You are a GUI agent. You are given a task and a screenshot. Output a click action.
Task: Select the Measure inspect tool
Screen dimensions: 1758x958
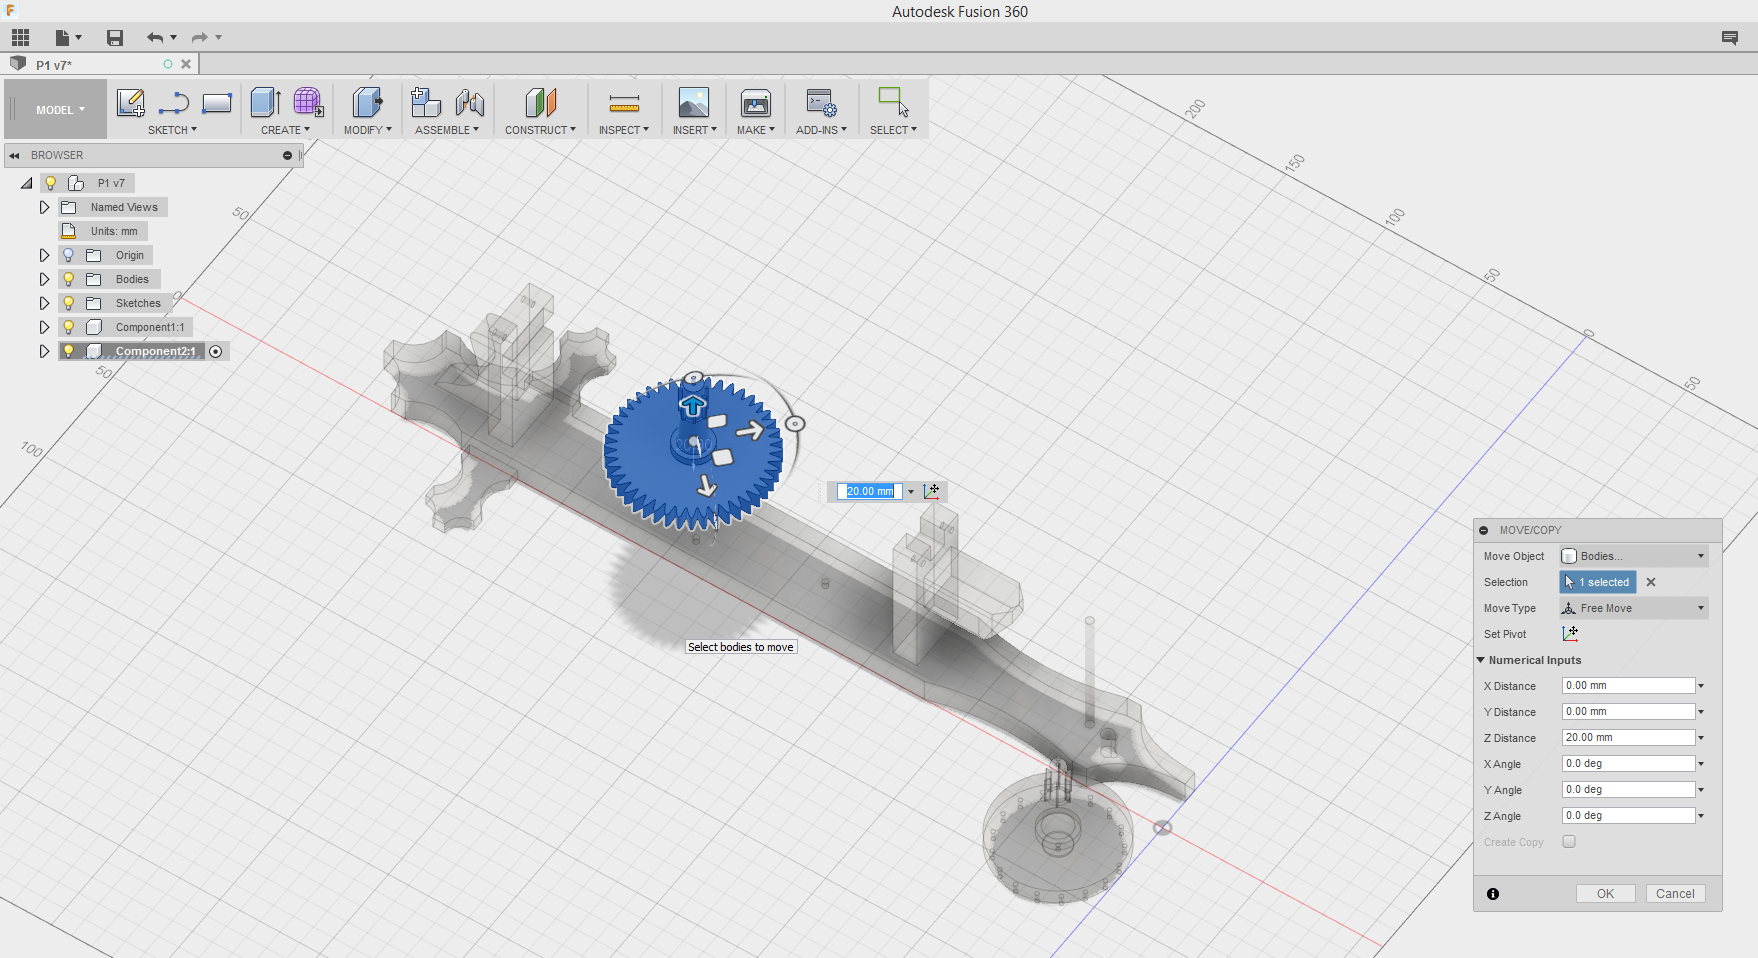624,103
